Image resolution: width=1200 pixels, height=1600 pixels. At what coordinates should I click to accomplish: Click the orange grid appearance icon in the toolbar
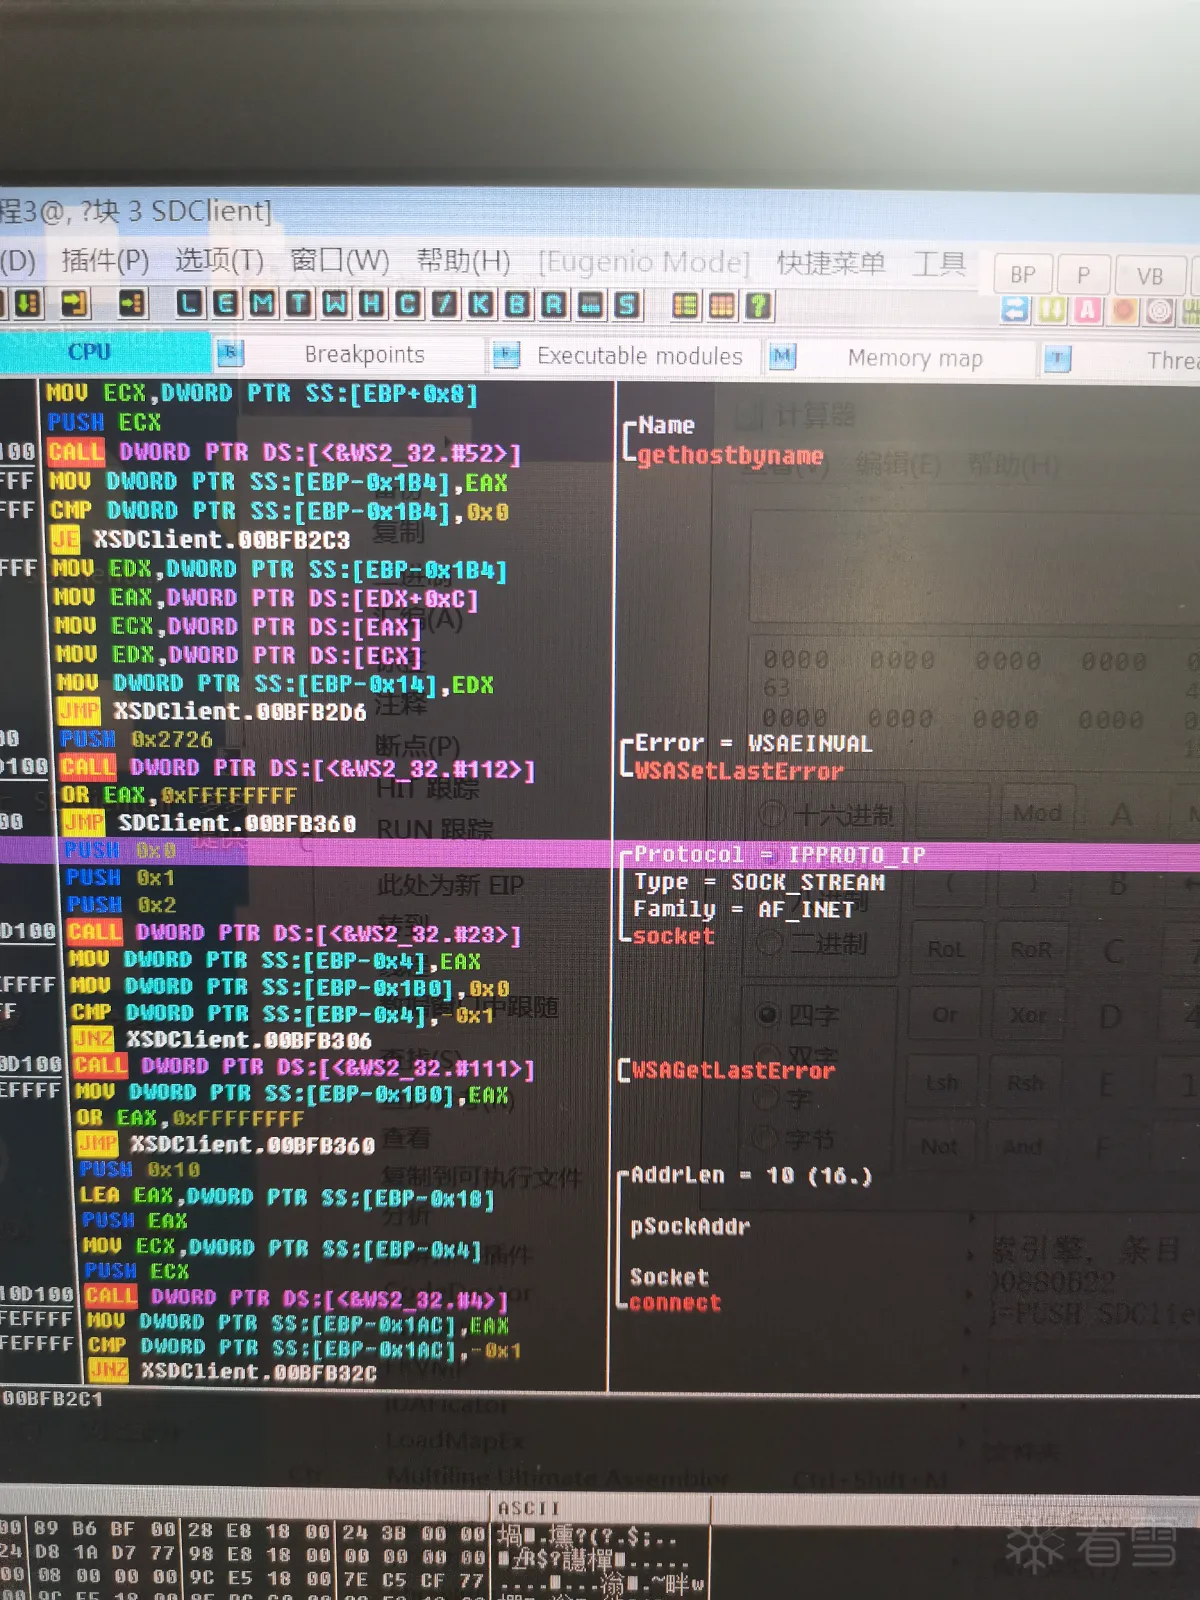pyautogui.click(x=722, y=305)
